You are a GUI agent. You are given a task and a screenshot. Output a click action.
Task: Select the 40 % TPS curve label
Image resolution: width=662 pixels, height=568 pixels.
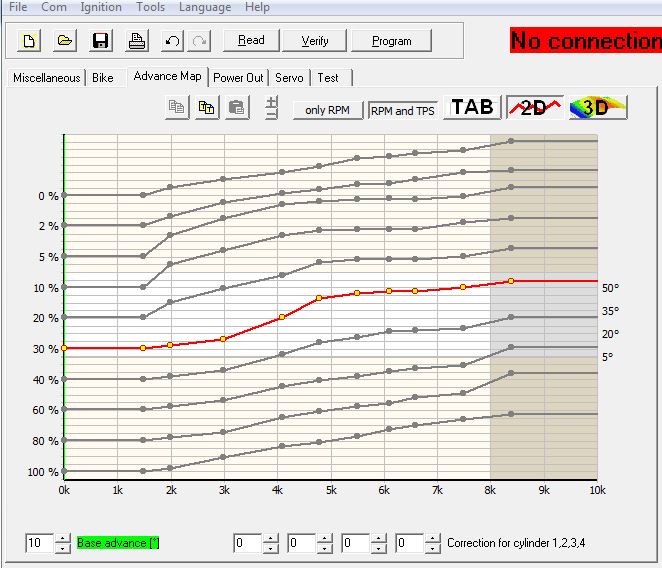(x=46, y=380)
